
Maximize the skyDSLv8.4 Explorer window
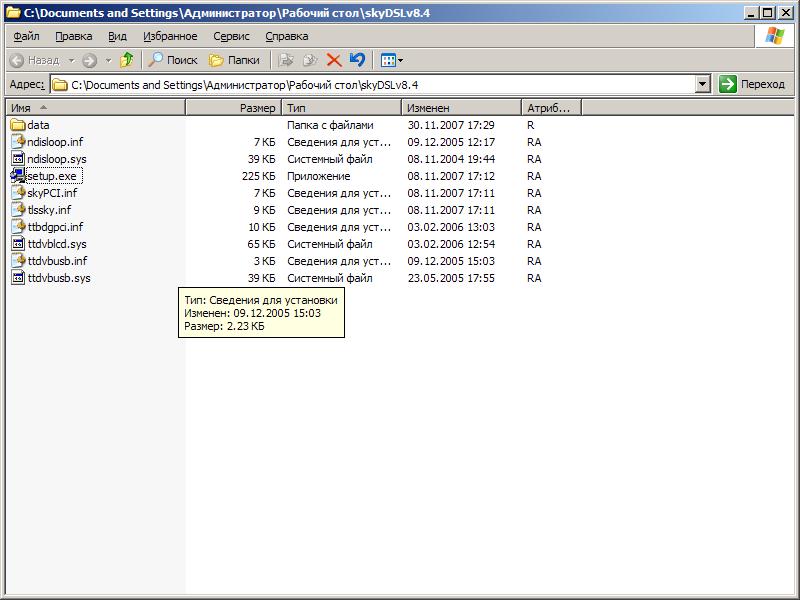tap(767, 13)
